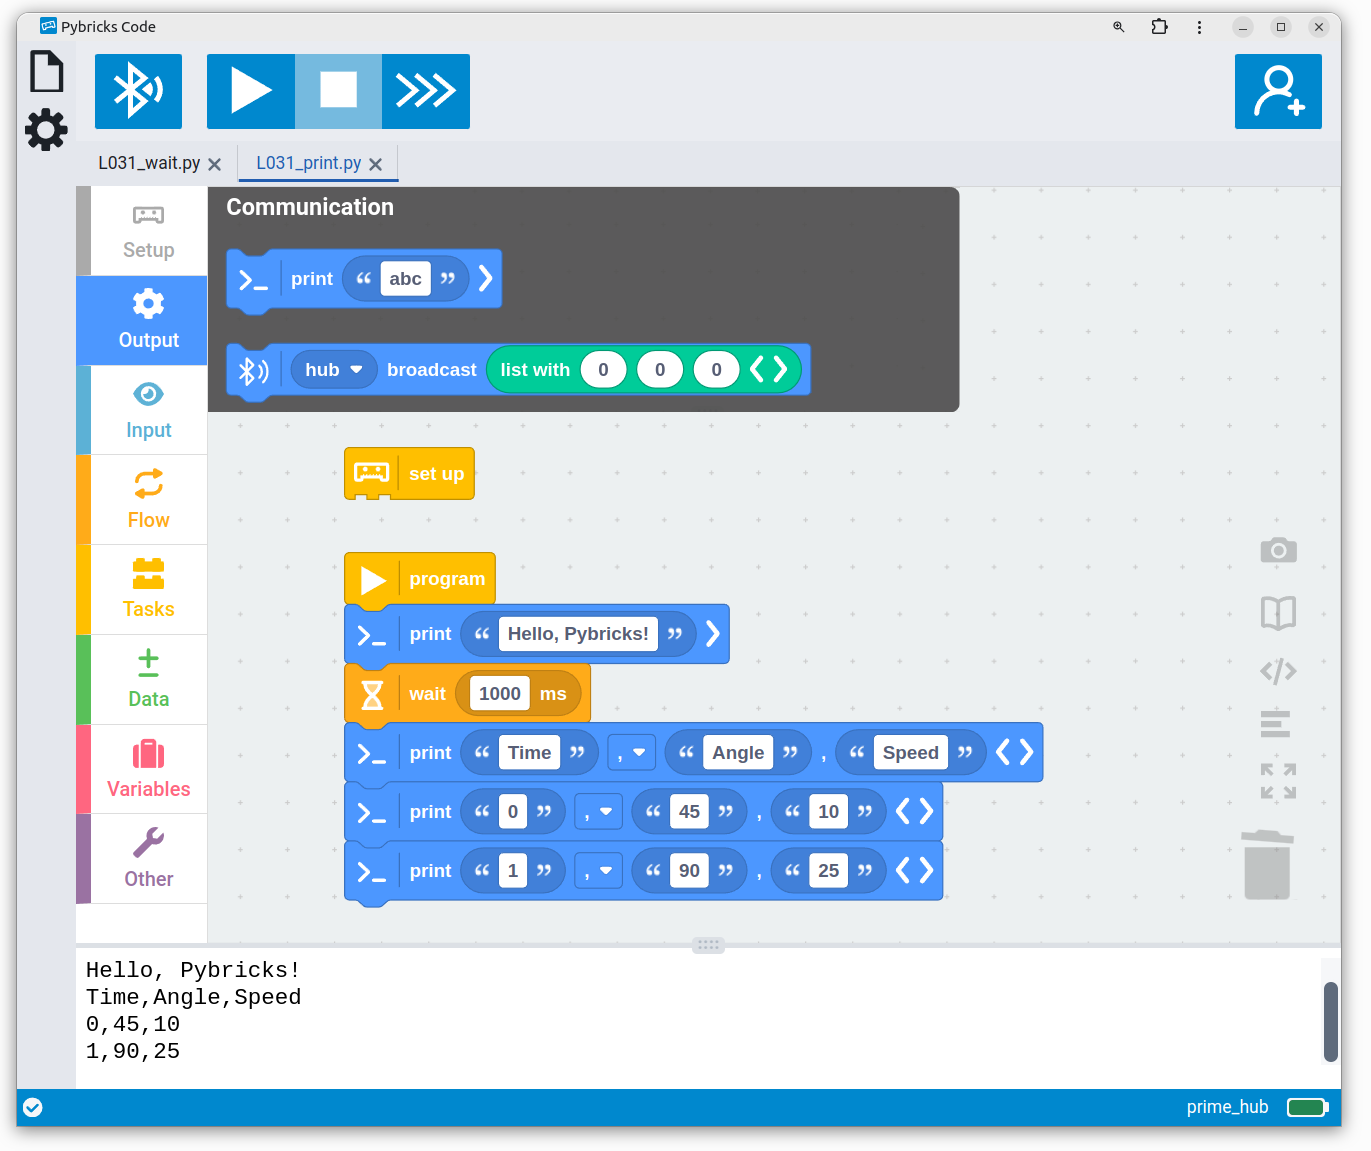Click add/remove arrows on 1,90,25 print block
Viewport: 1371px width, 1151px height.
coord(914,870)
